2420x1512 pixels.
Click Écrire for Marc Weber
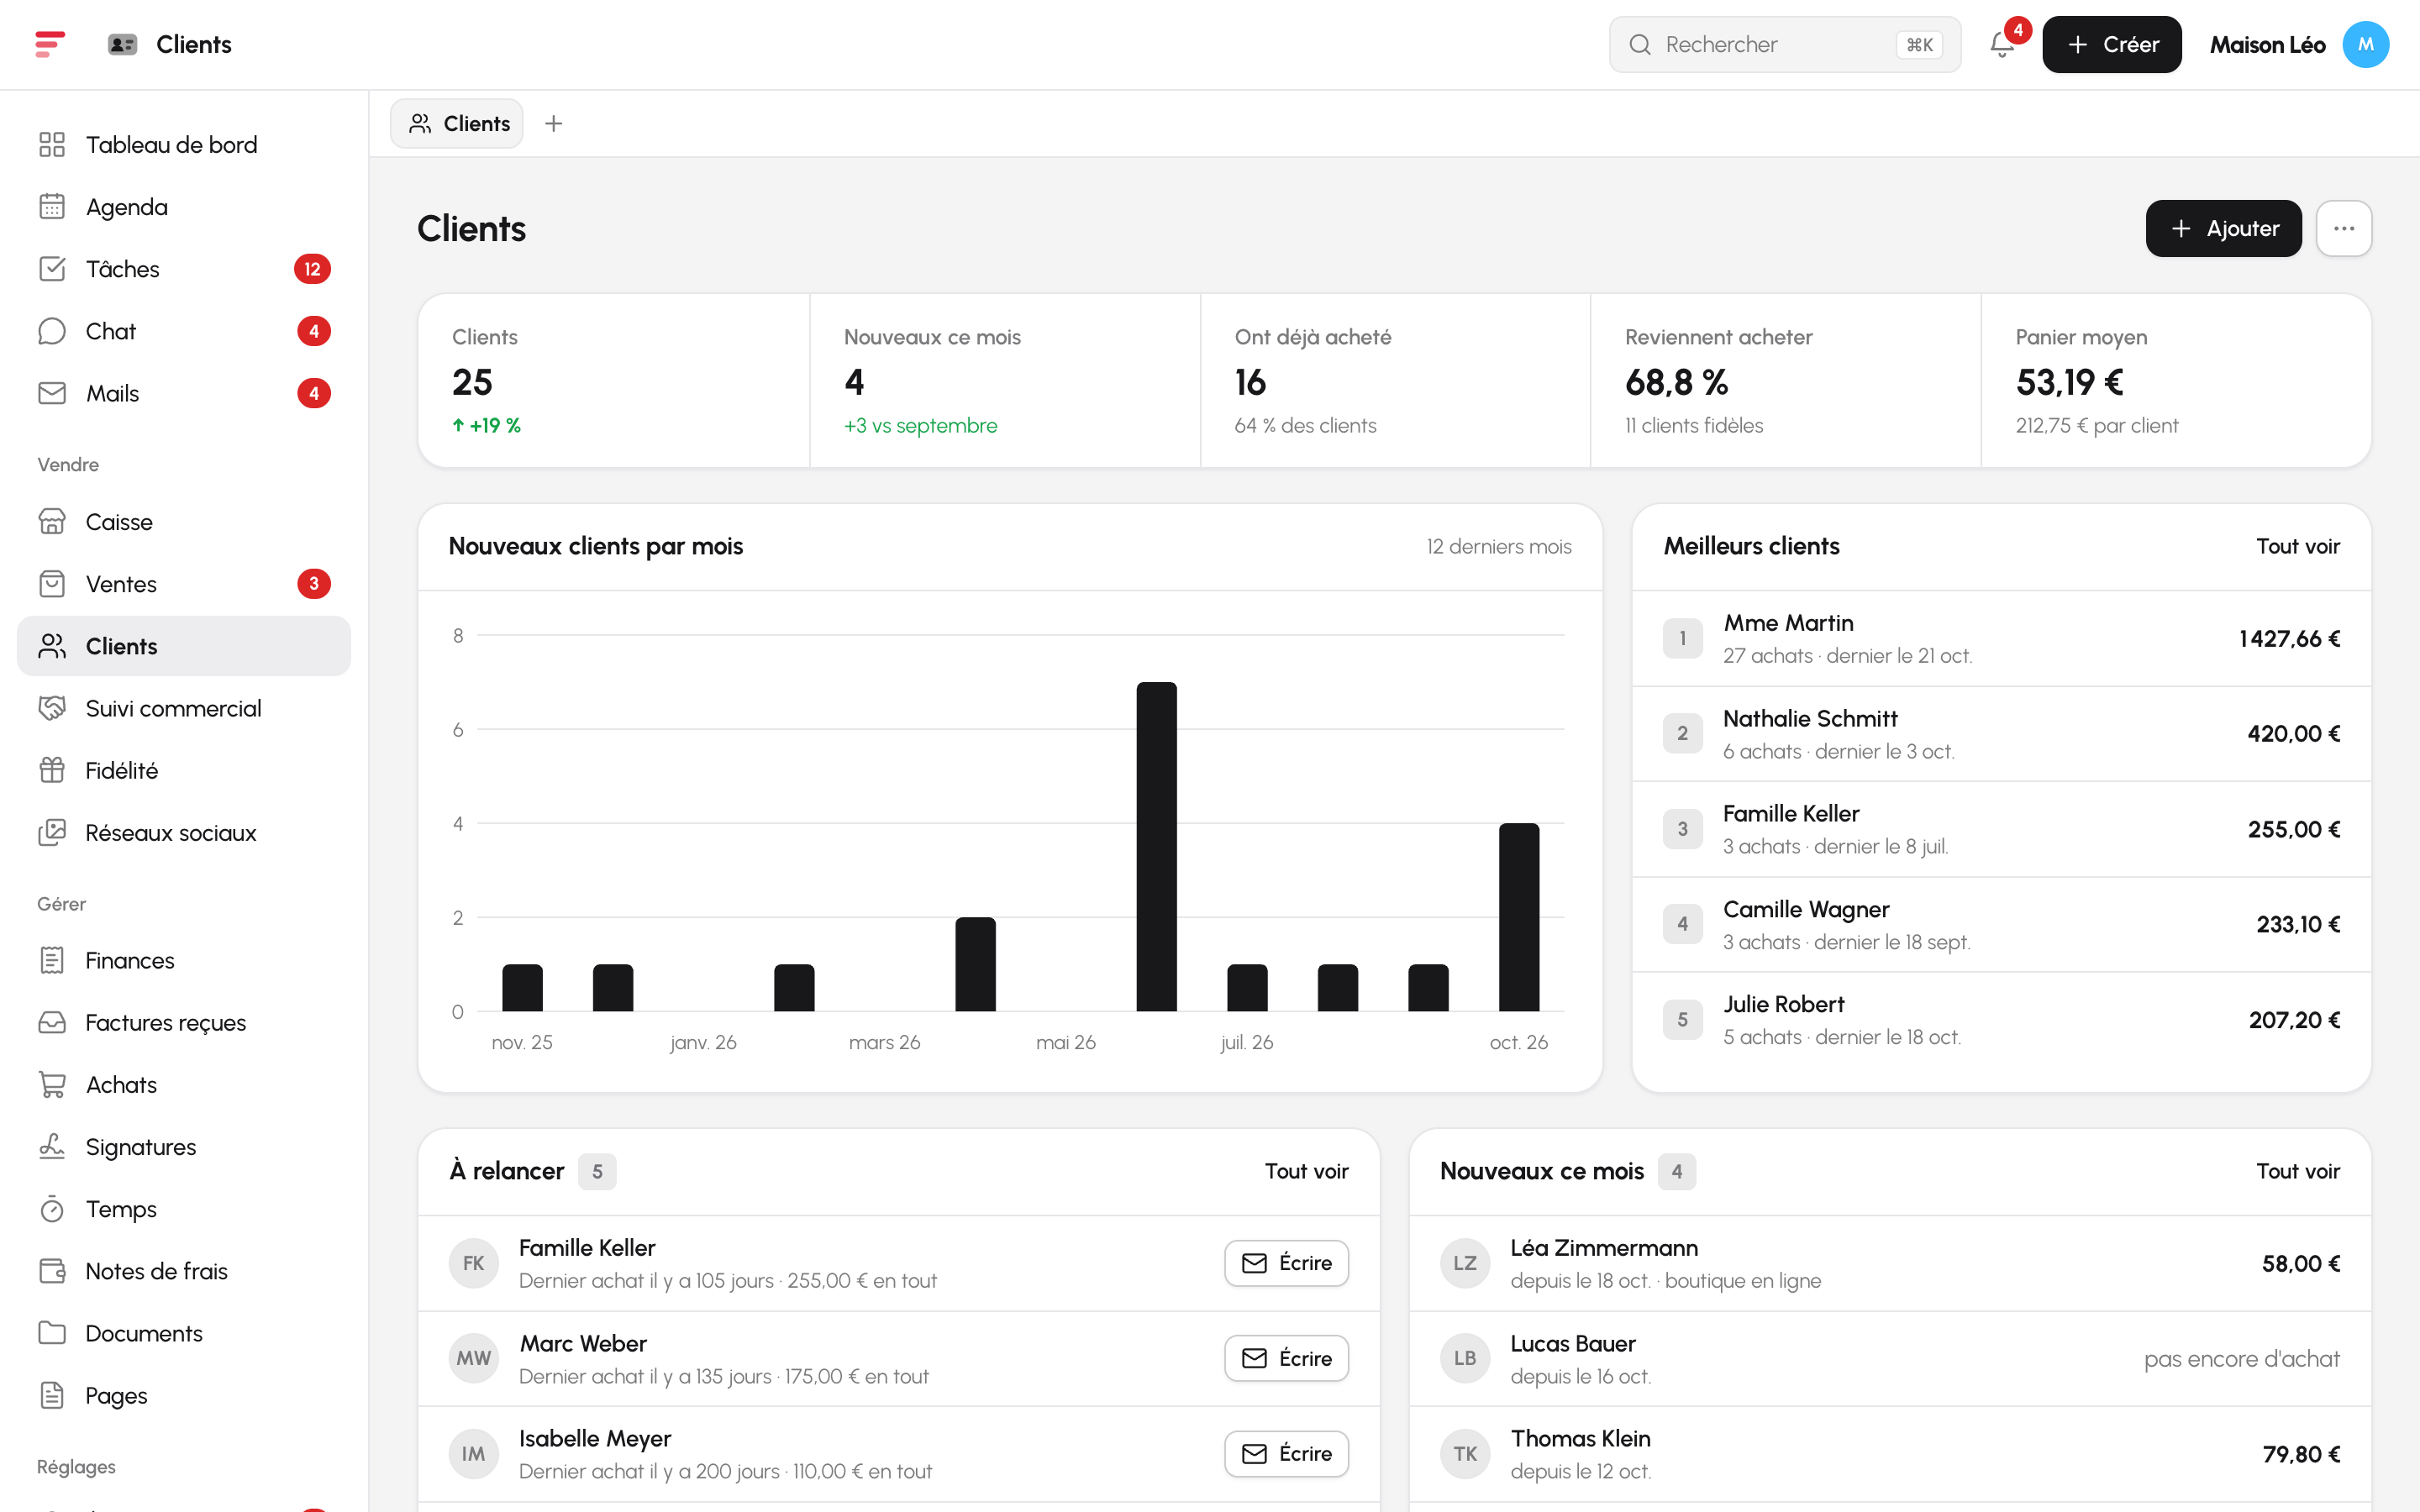(x=1286, y=1358)
